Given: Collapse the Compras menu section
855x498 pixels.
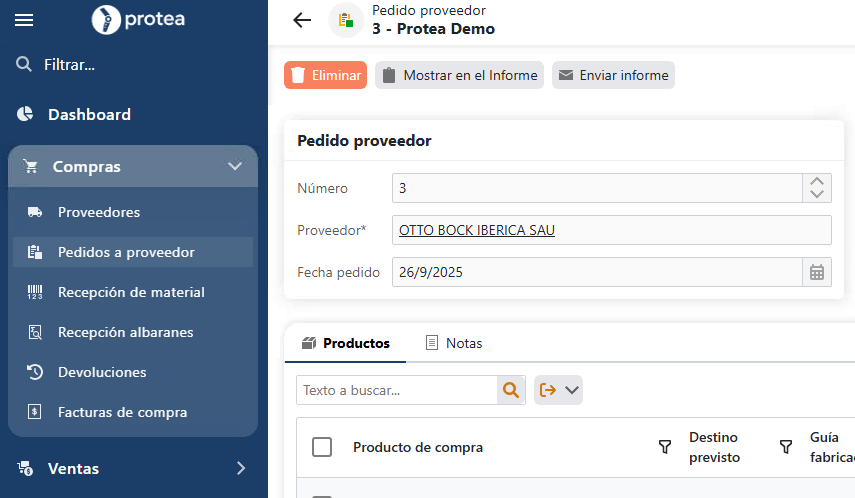Looking at the screenshot, I should 235,167.
